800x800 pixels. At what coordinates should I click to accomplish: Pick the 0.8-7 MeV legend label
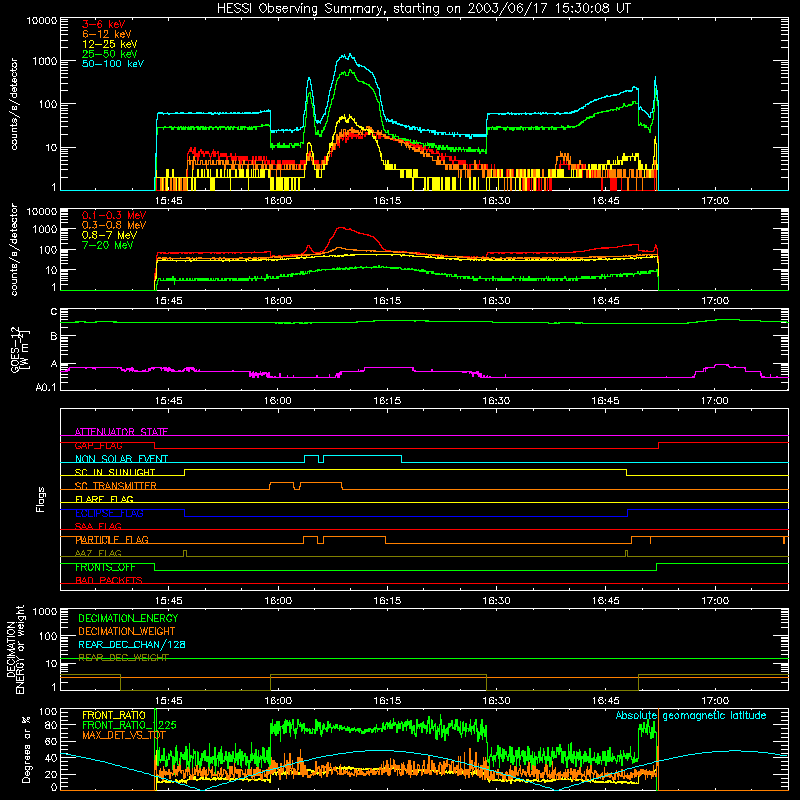coord(109,235)
